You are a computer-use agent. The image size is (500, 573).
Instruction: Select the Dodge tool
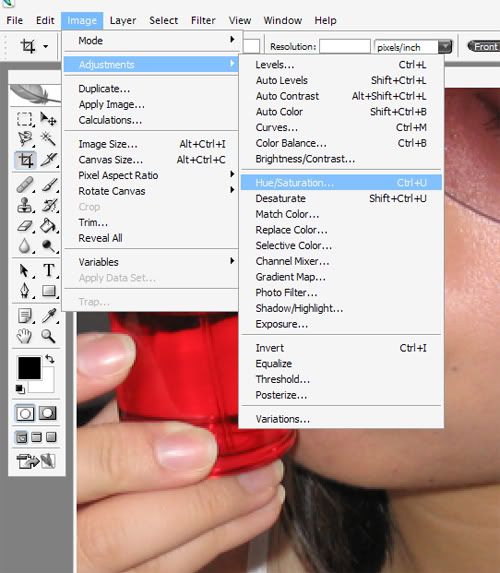click(x=48, y=246)
